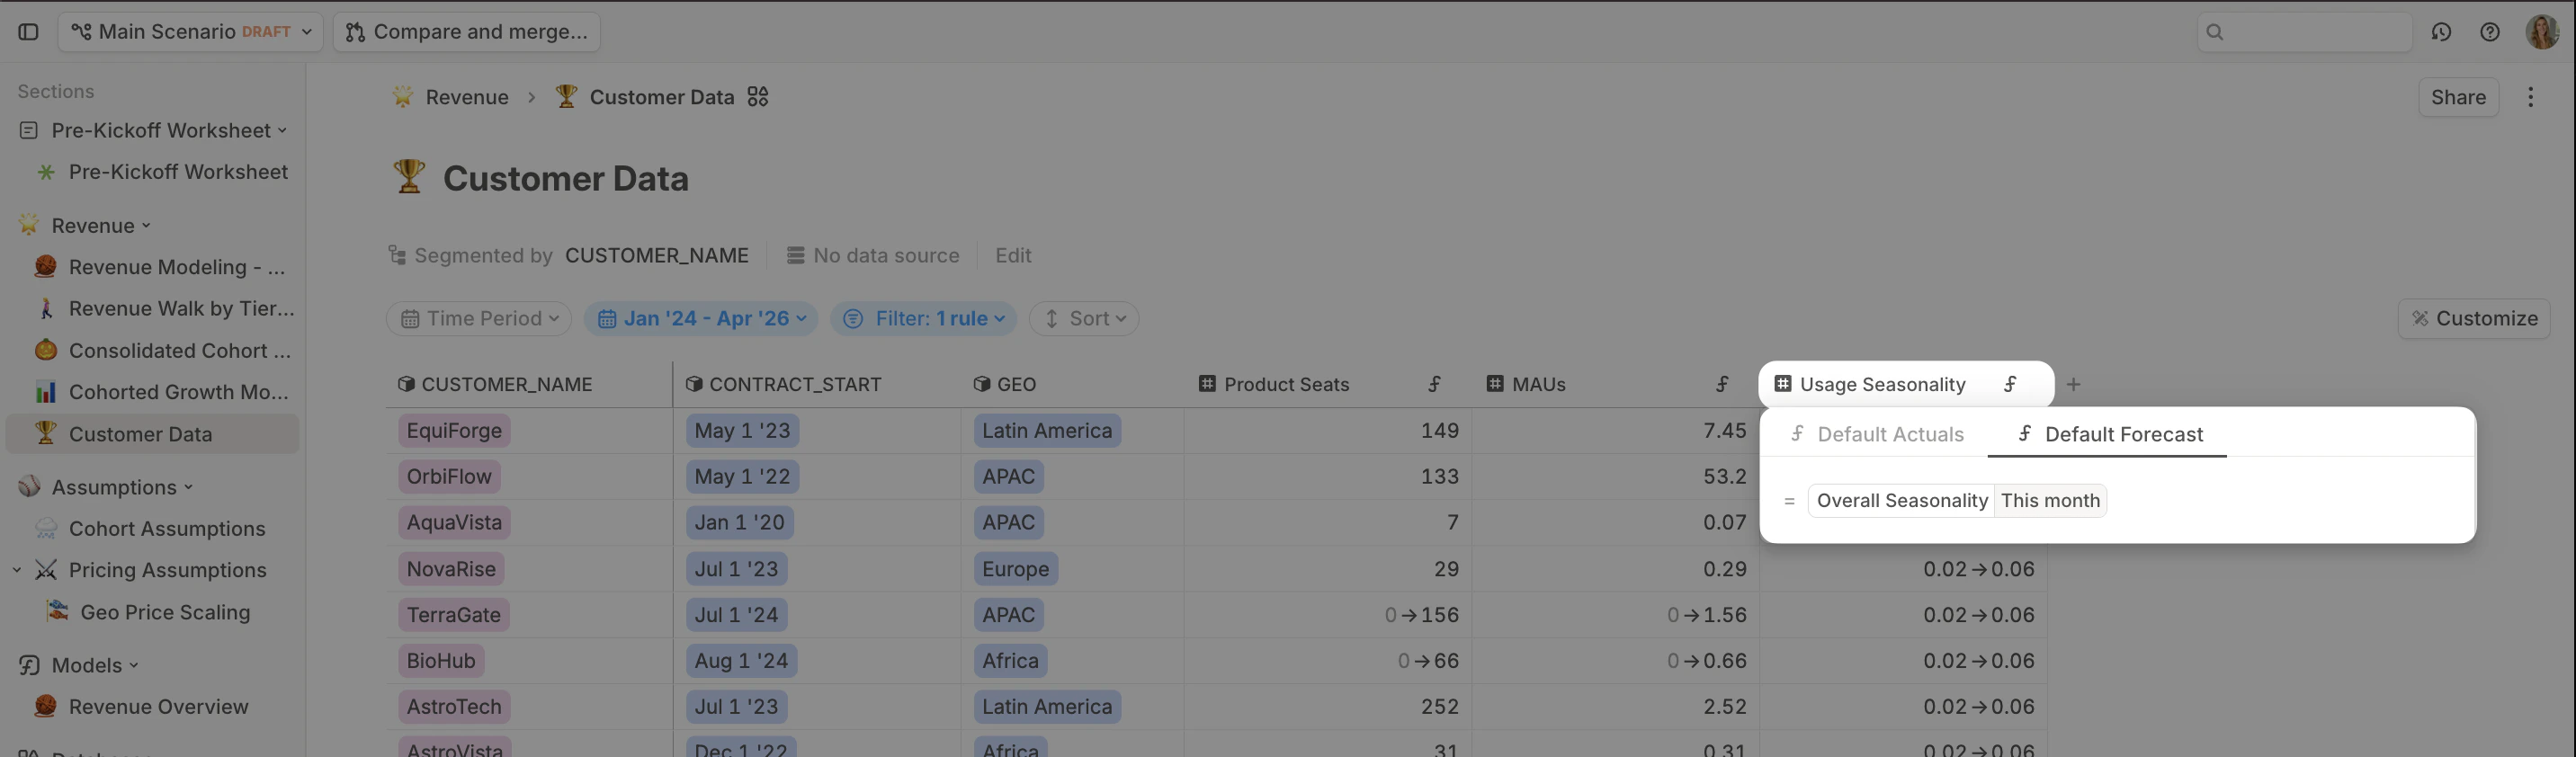Open version history clock icon
This screenshot has height=757, width=2576.
click(x=2441, y=32)
